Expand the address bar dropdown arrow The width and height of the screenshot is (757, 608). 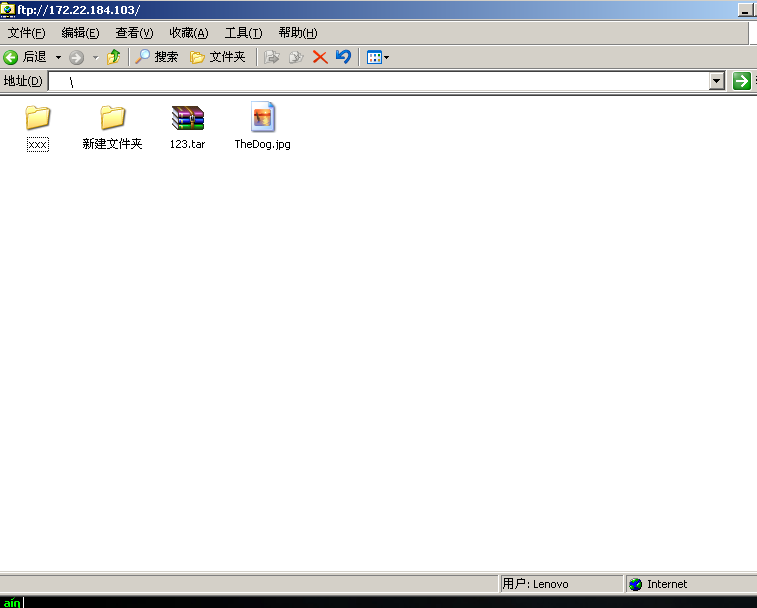[x=717, y=81]
